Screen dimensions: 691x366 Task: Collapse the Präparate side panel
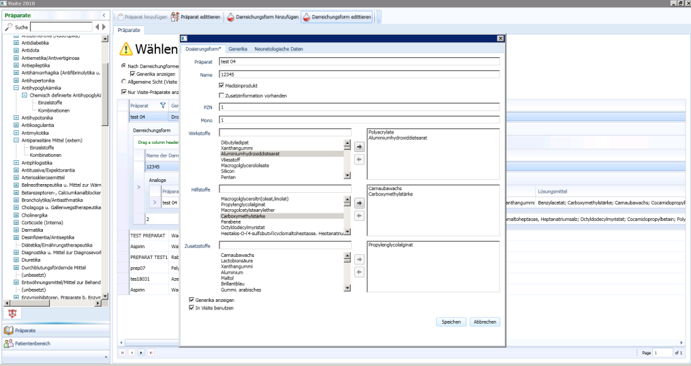point(104,15)
